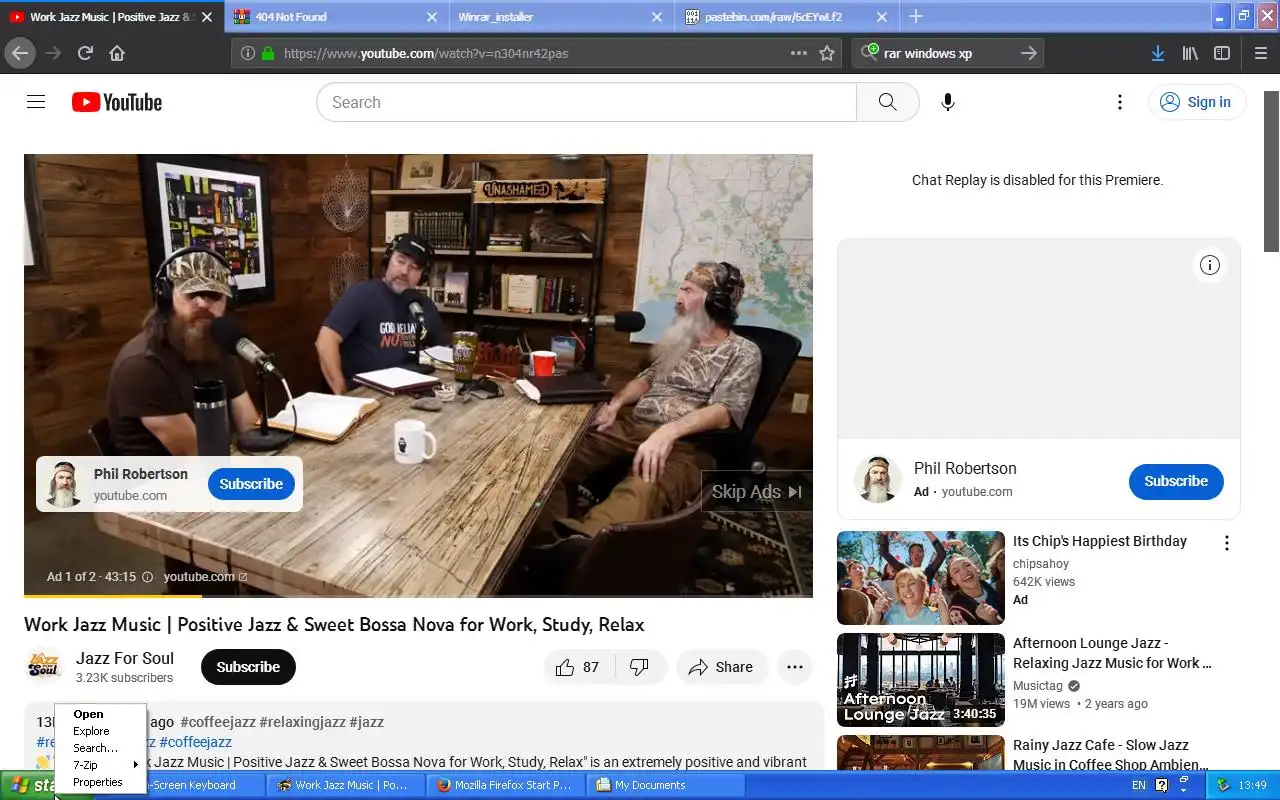This screenshot has height=800, width=1280.
Task: Open the Afternoon Lounge Jazz video title
Action: 1112,653
